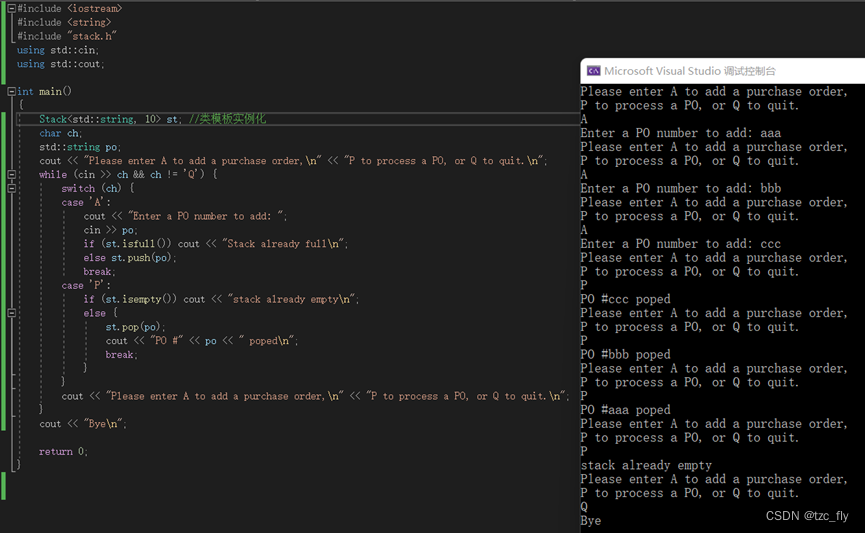Viewport: 865px width, 533px height.
Task: Click the cout "PO #" poped line
Action: pyautogui.click(x=202, y=341)
